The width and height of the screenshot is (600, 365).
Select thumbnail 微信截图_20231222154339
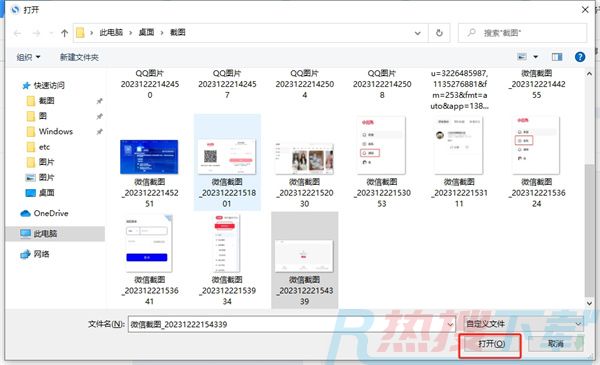point(304,256)
